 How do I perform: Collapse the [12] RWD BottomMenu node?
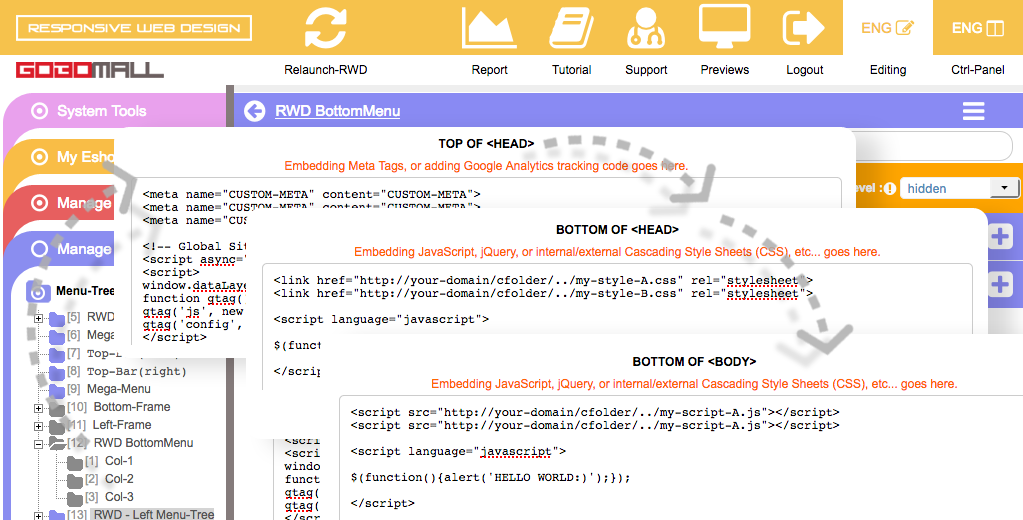[x=38, y=444]
